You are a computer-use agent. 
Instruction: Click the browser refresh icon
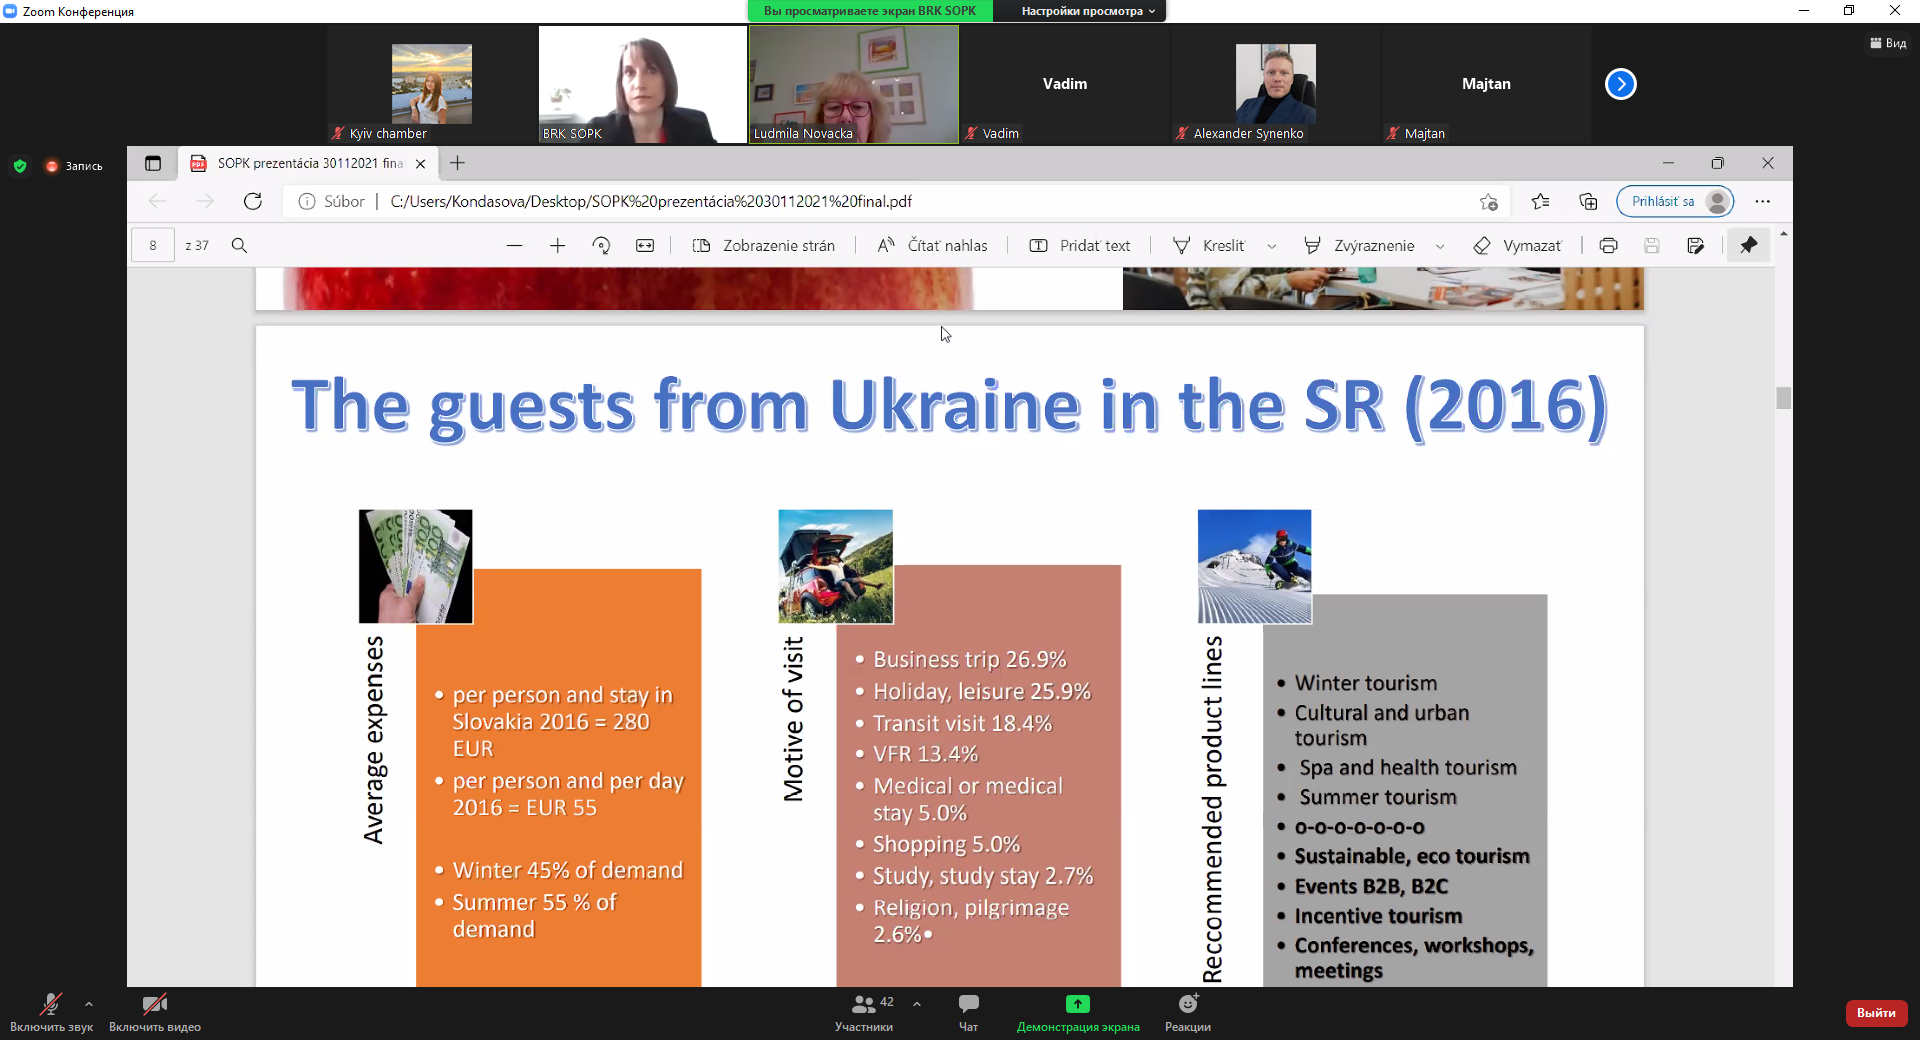(x=253, y=202)
